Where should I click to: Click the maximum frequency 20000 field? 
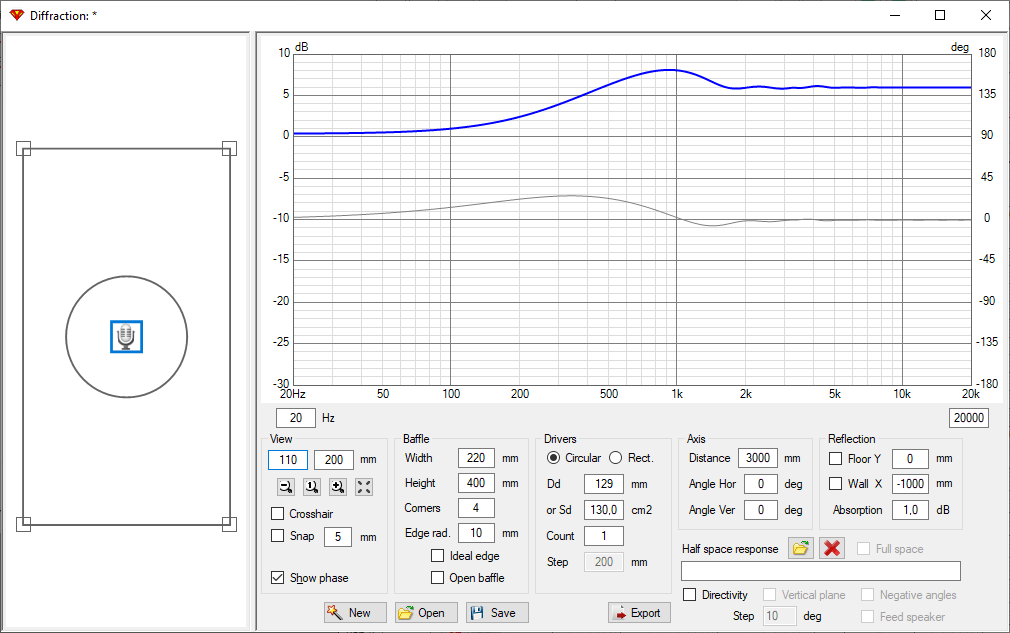tap(968, 418)
